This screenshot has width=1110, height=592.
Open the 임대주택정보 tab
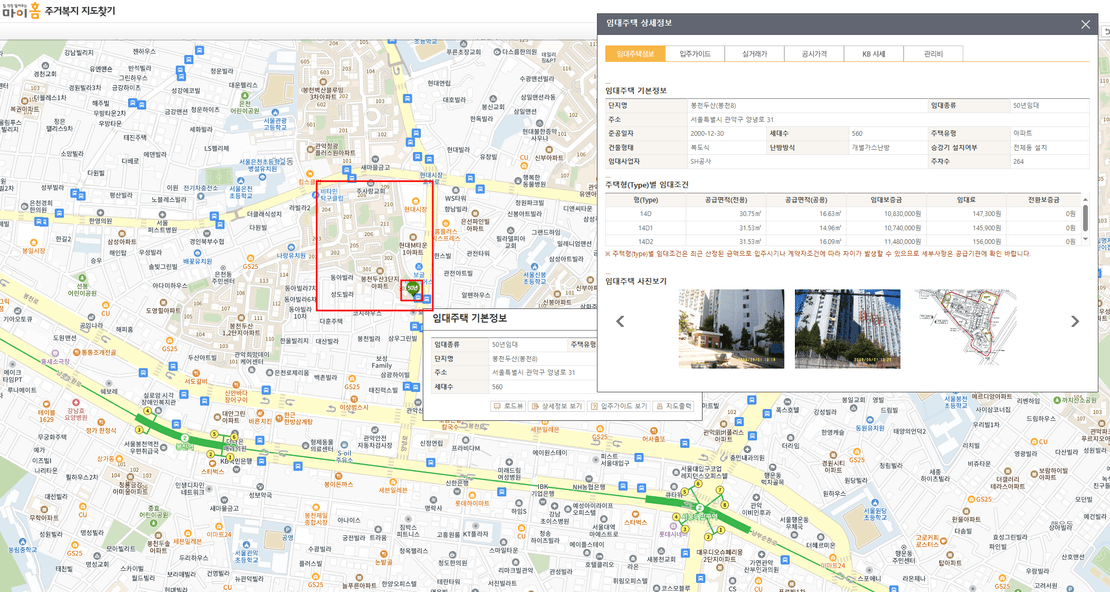click(635, 54)
